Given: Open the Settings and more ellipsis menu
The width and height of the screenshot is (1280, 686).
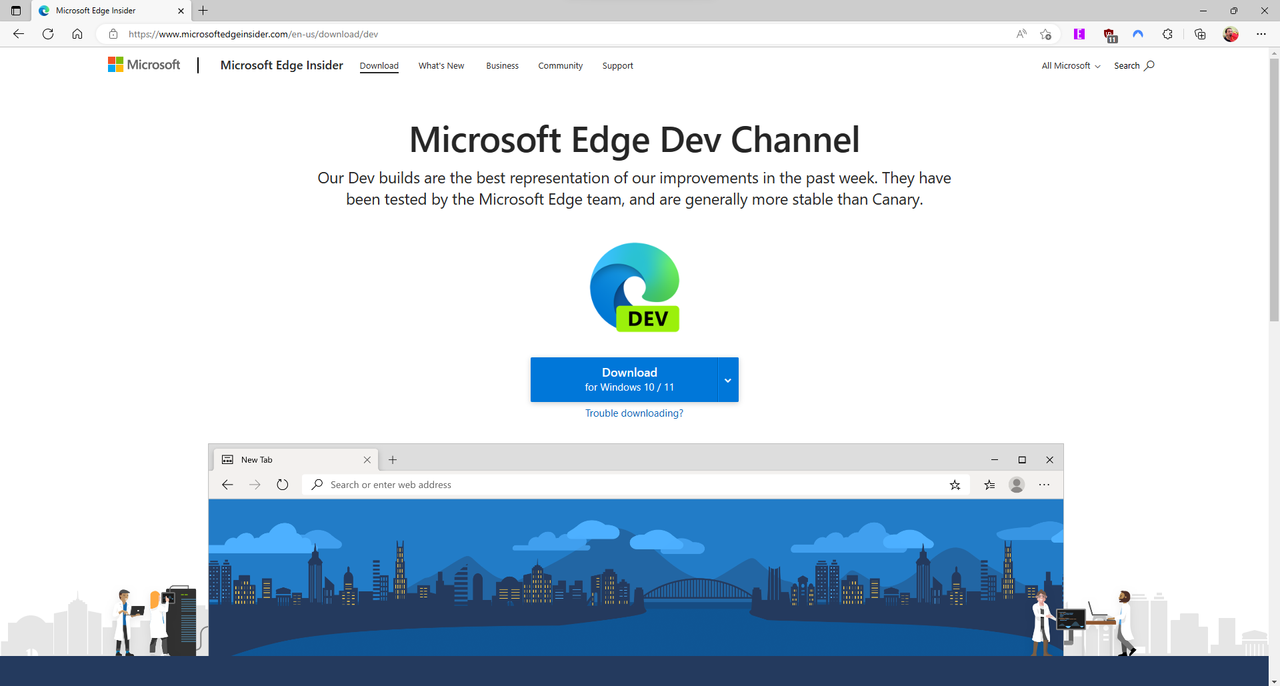Looking at the screenshot, I should click(1260, 34).
